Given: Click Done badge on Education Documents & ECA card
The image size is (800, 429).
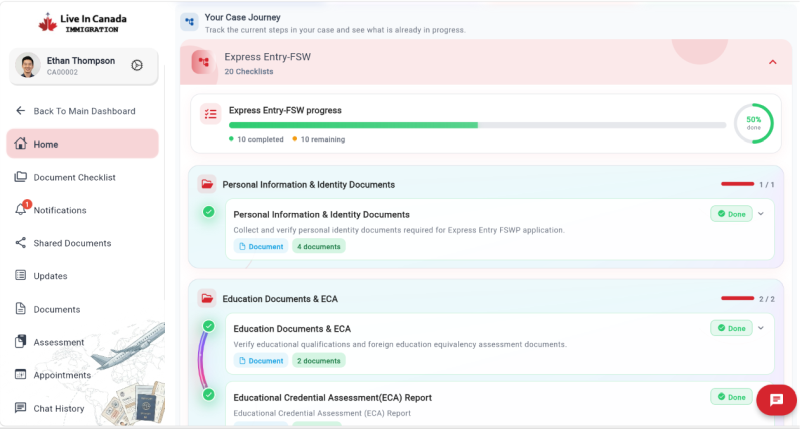Looking at the screenshot, I should coord(731,328).
